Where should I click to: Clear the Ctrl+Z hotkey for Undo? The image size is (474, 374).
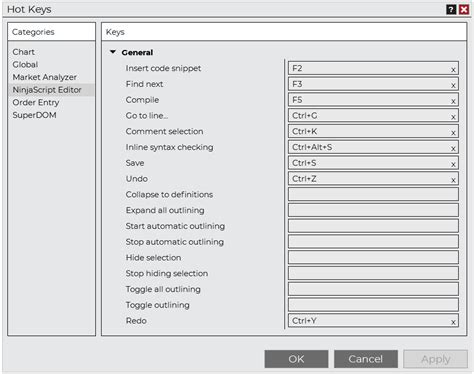453,180
